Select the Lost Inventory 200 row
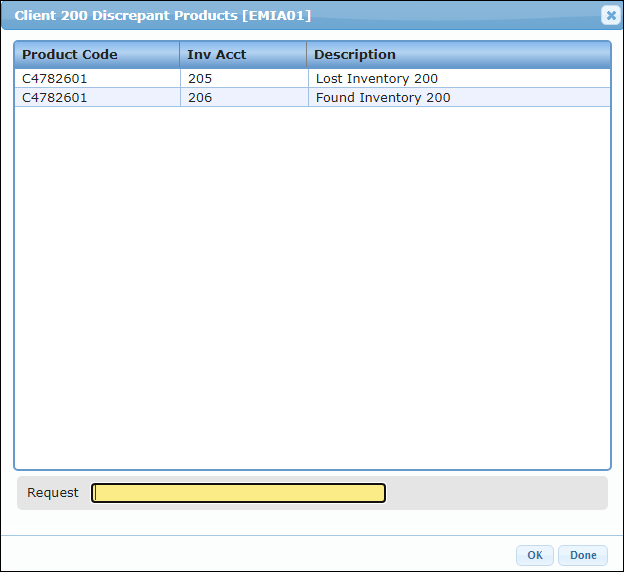This screenshot has height=572, width=624. coord(312,79)
